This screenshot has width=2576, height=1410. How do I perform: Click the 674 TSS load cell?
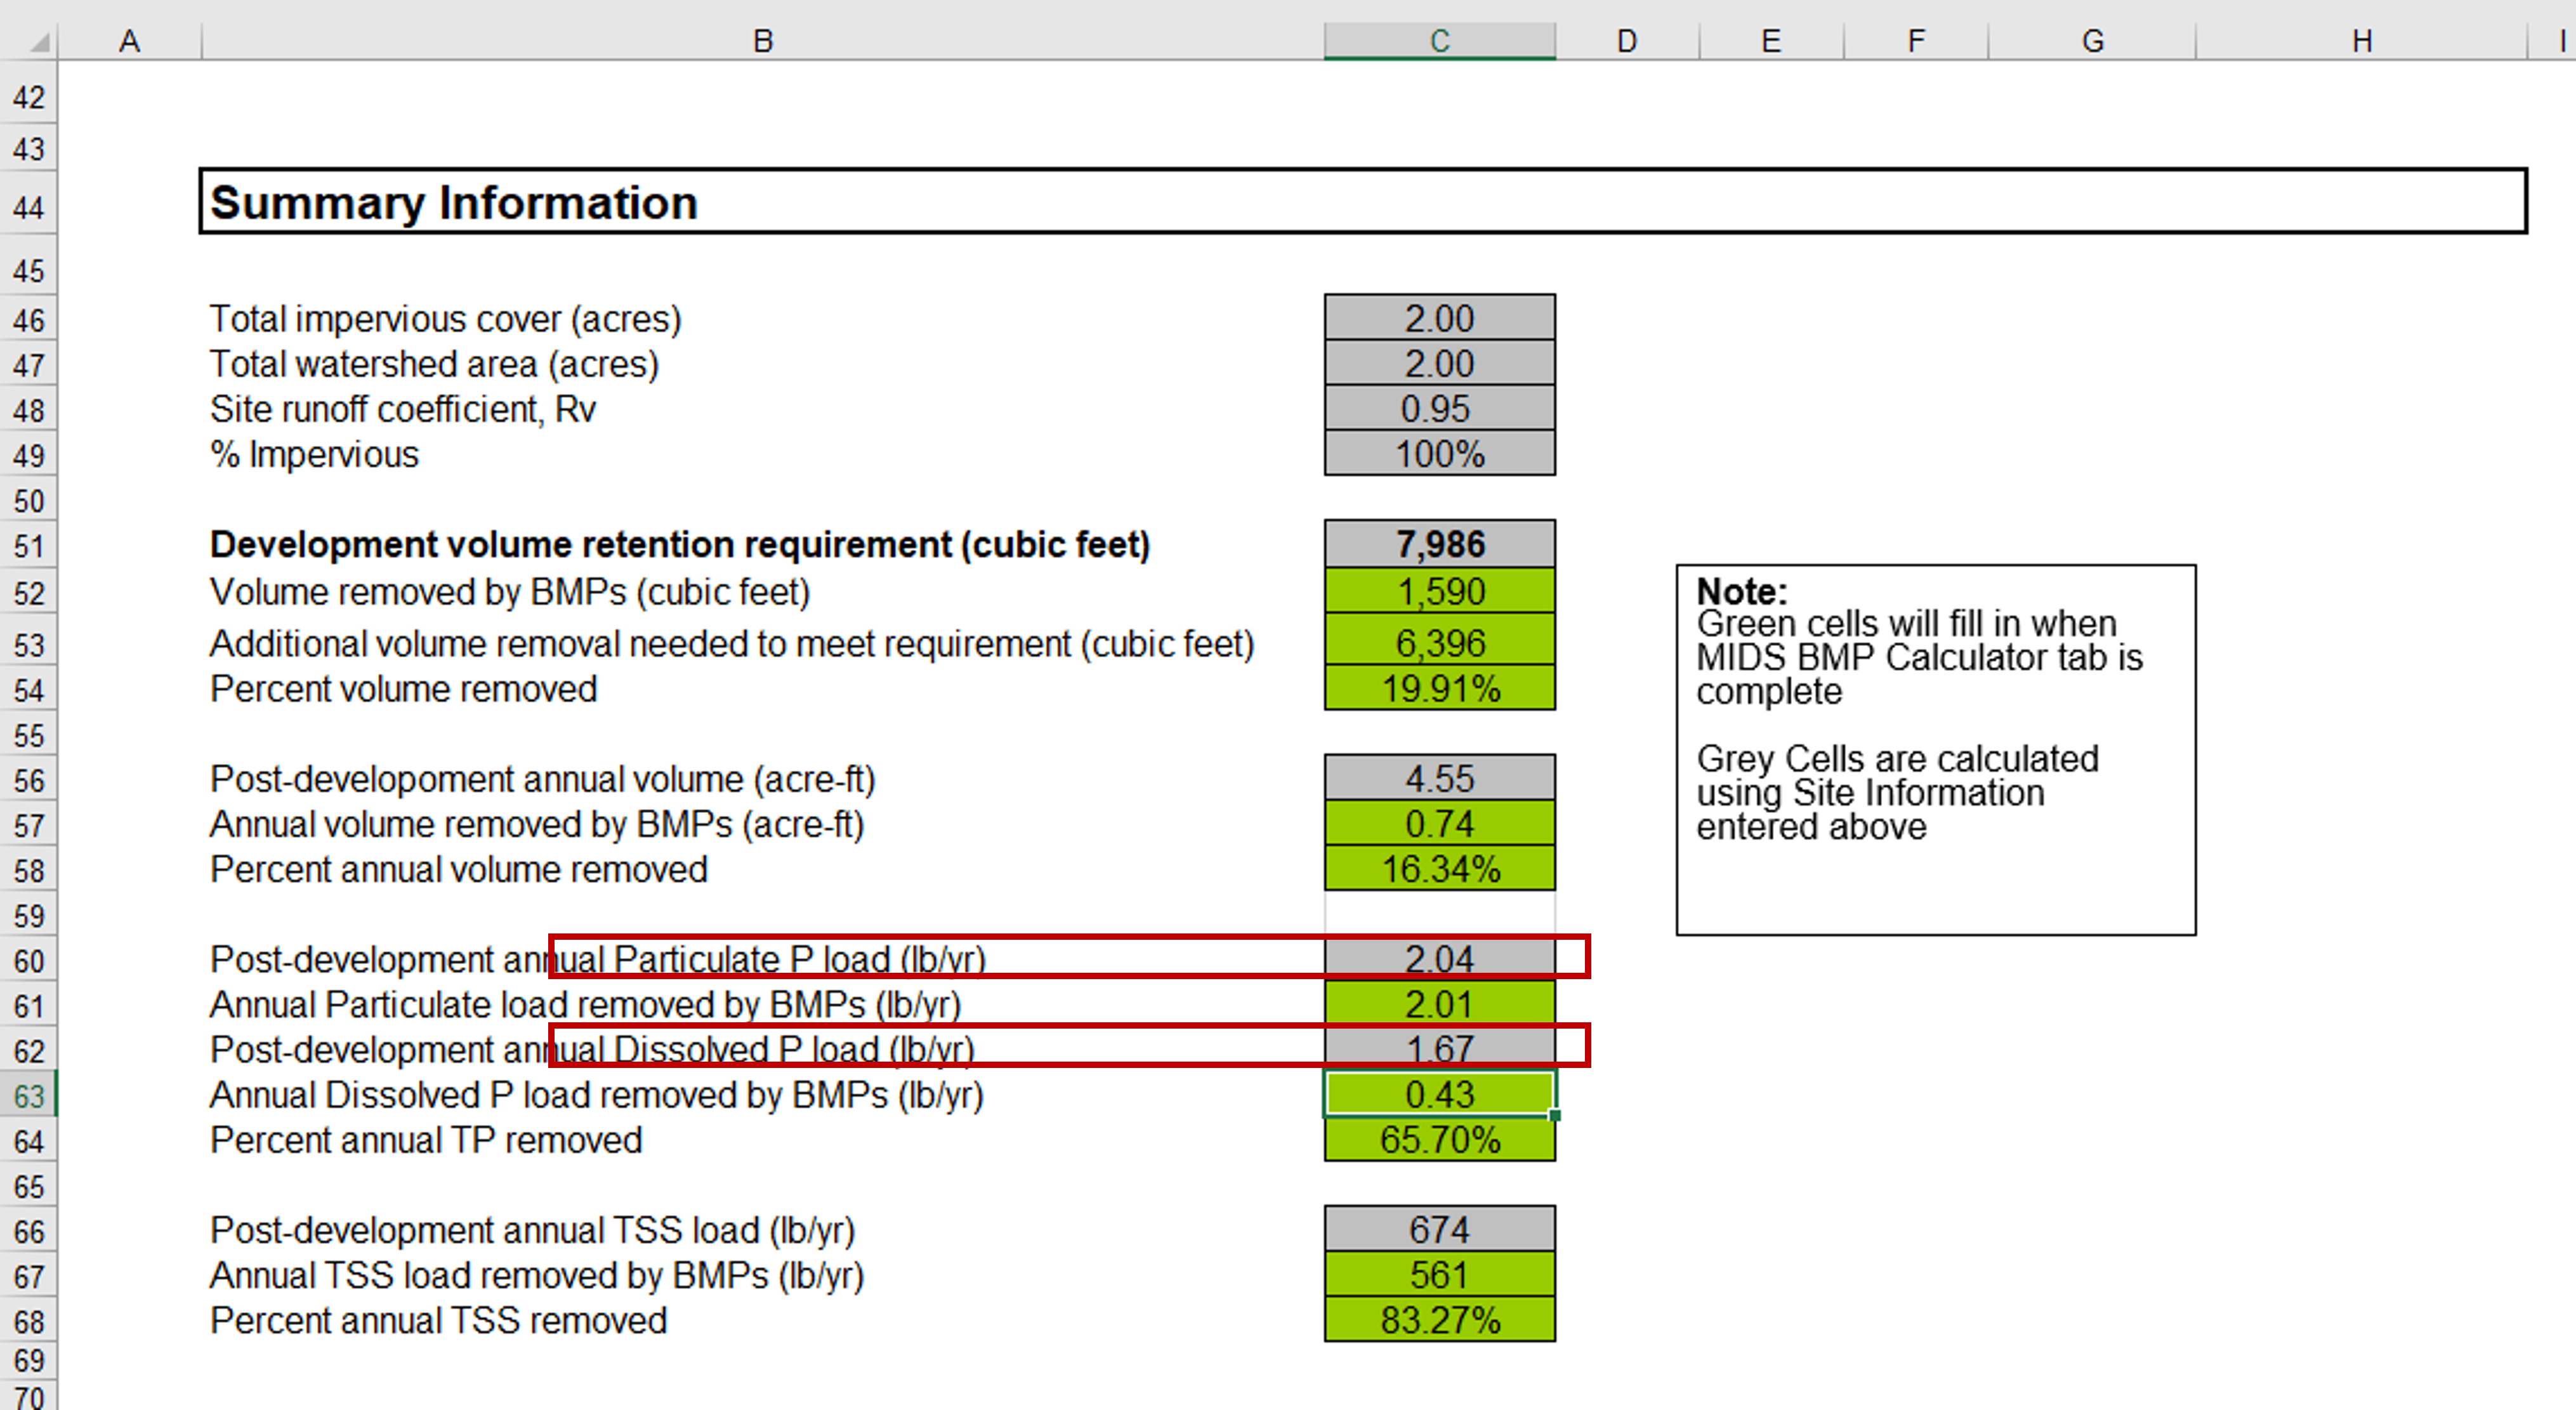coord(1439,1229)
